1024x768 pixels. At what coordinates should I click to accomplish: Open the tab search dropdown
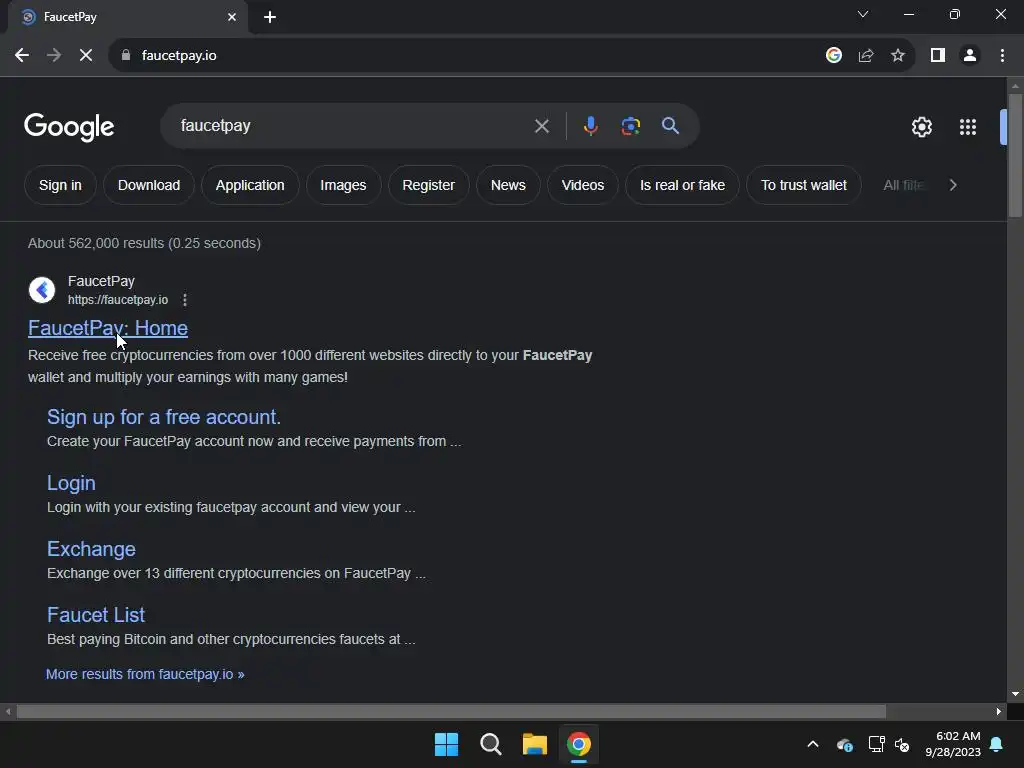[x=863, y=14]
